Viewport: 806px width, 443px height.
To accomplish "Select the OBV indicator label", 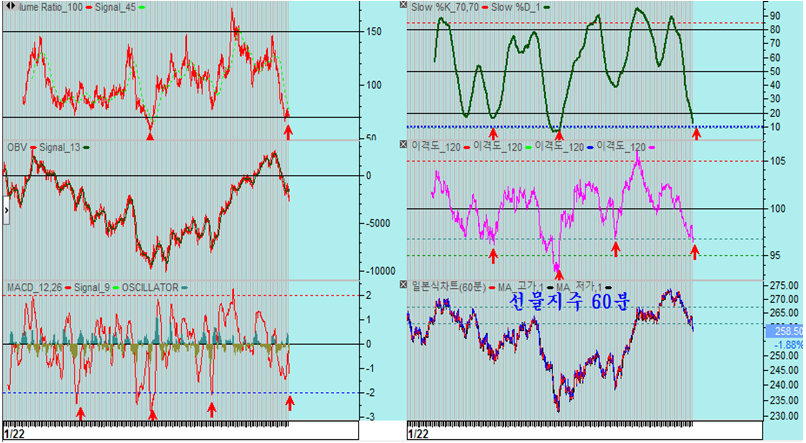I will pos(17,147).
